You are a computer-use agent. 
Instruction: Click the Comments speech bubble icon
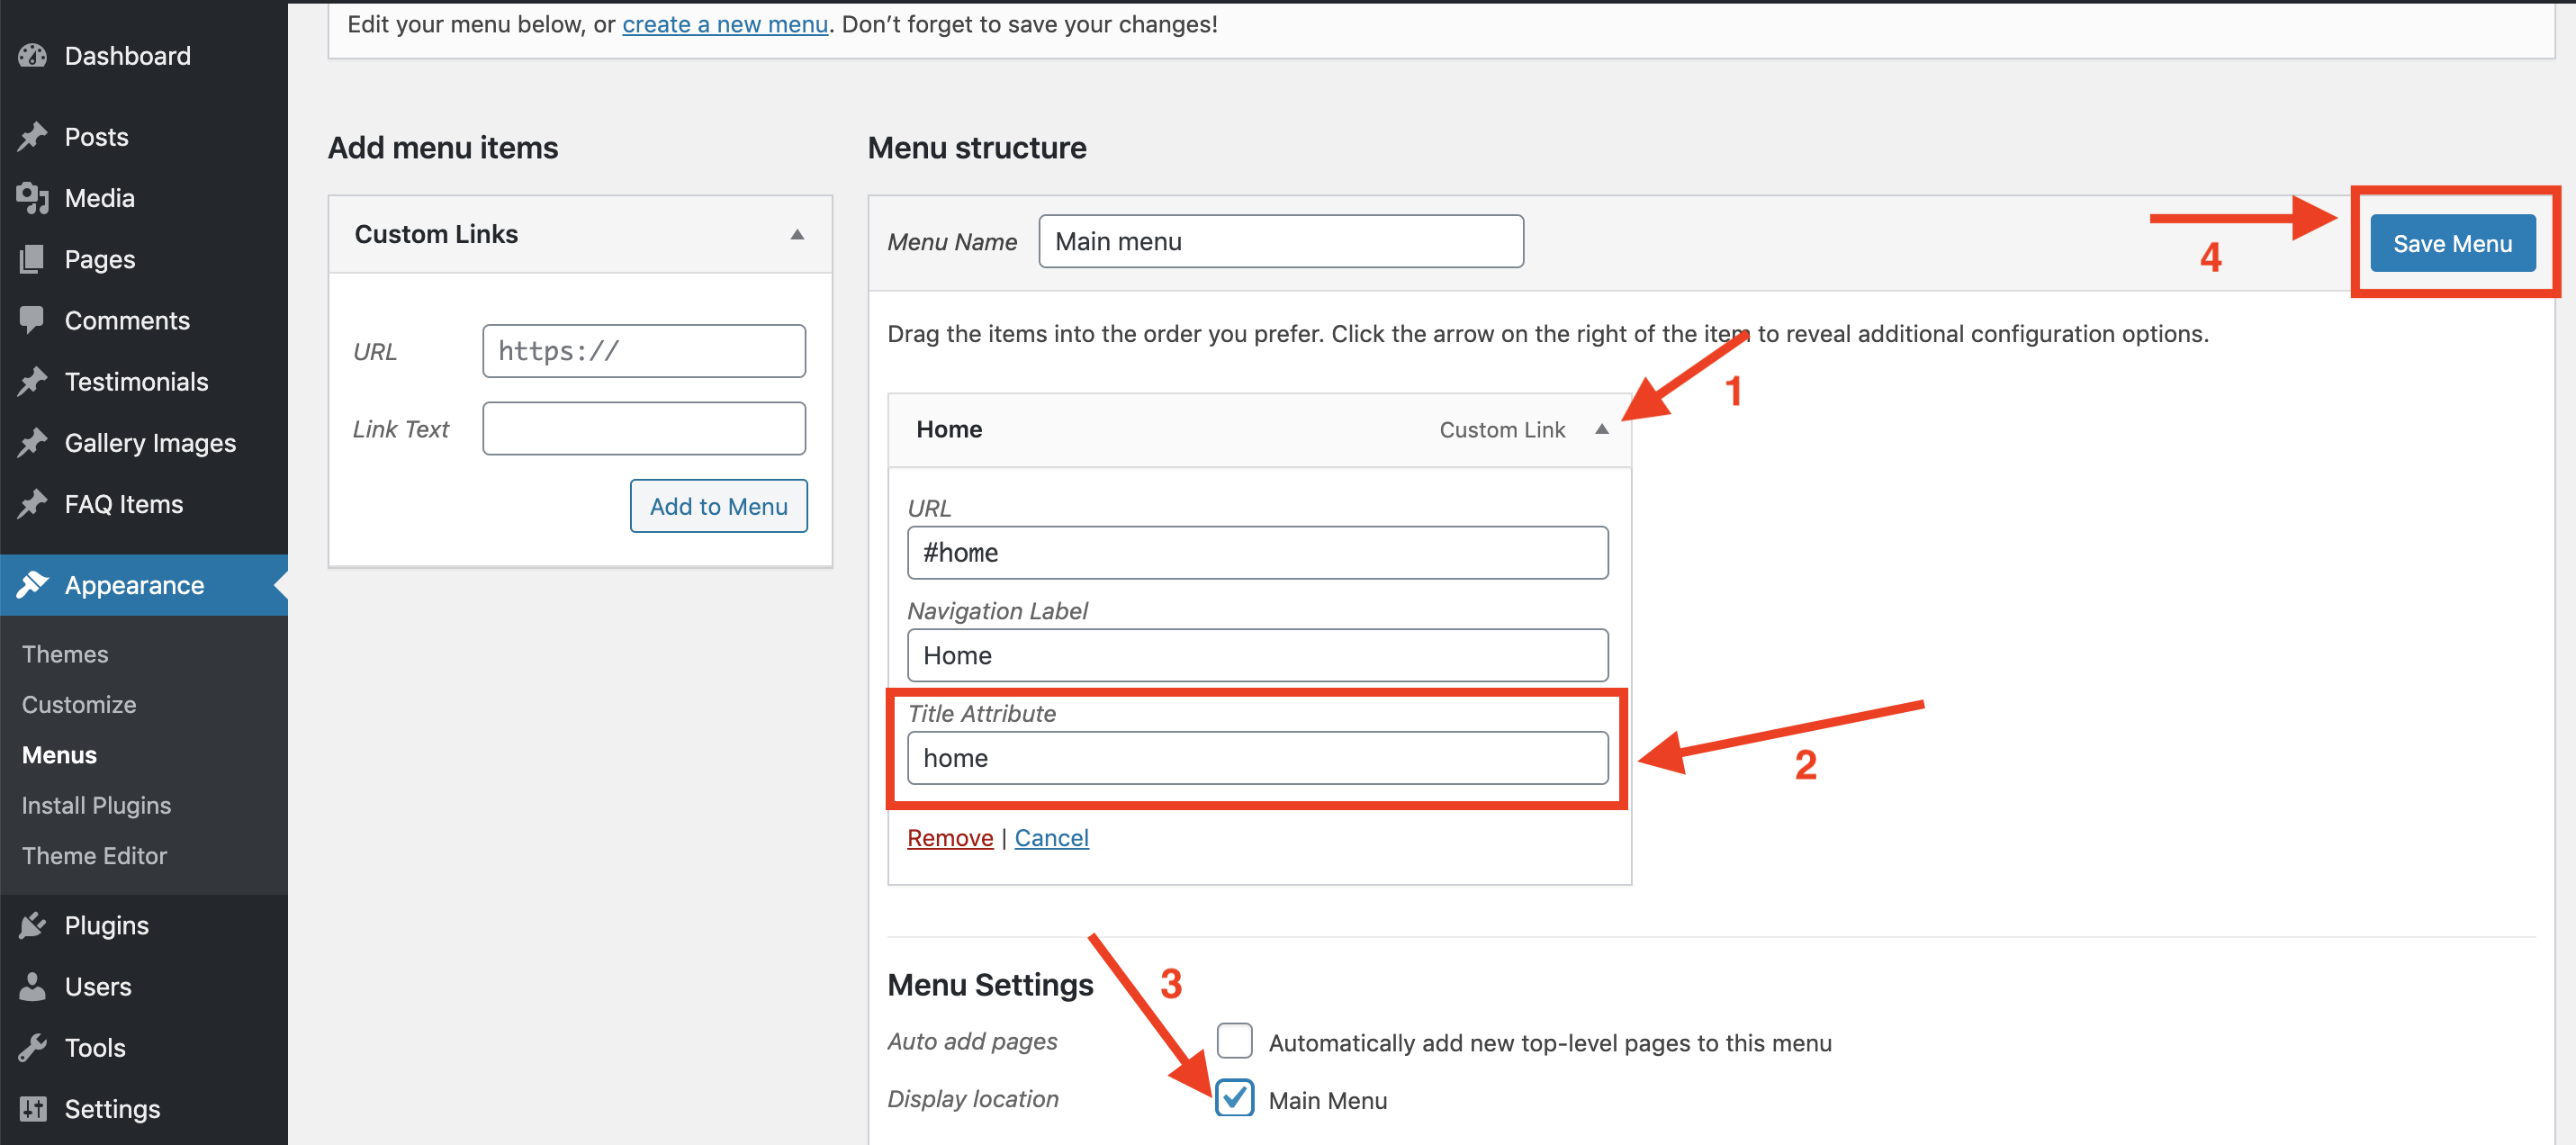(32, 320)
